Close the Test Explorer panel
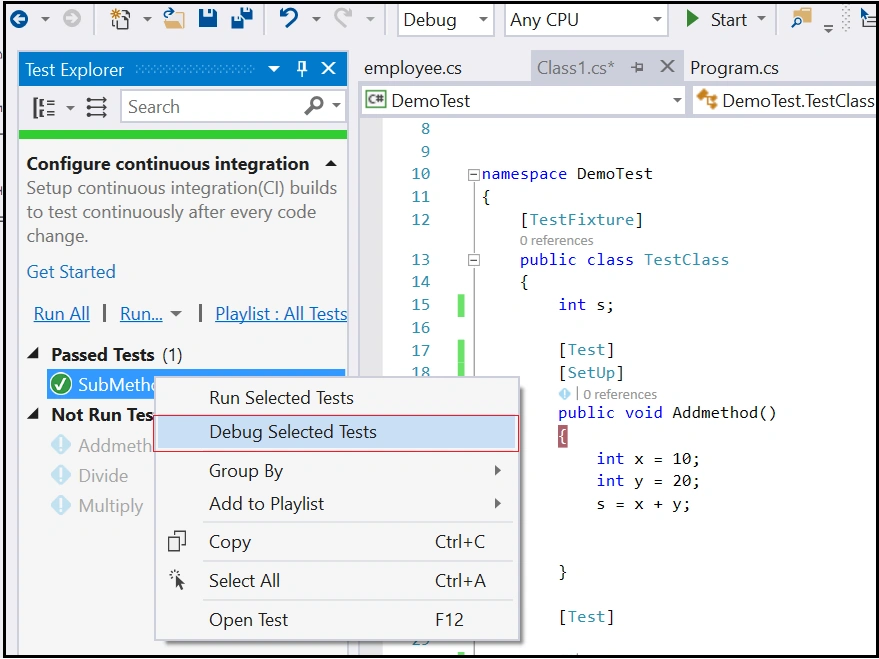The image size is (879, 659). pyautogui.click(x=329, y=69)
